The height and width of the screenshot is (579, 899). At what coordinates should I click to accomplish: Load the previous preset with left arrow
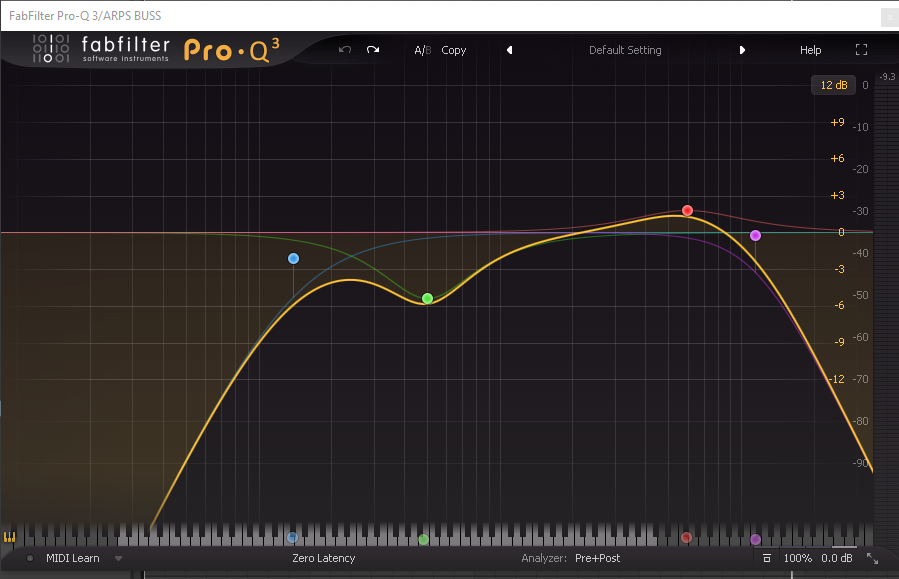[509, 50]
